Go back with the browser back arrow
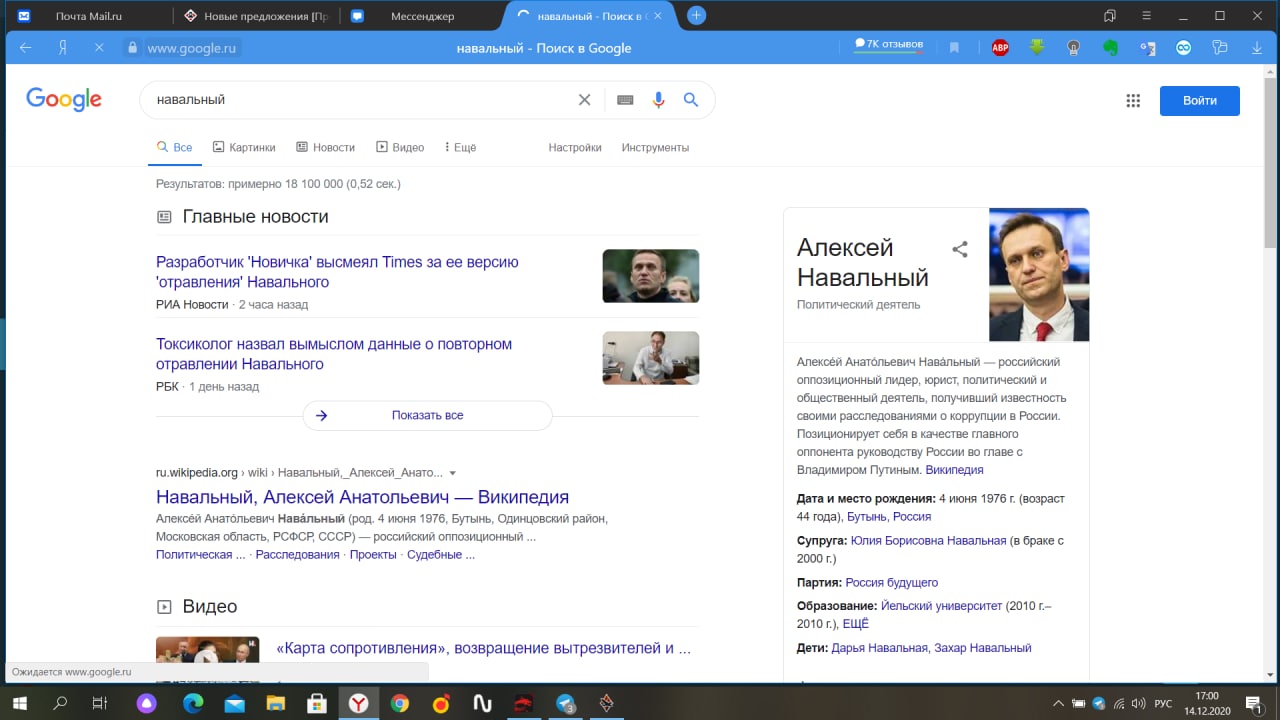Viewport: 1280px width, 720px height. click(x=25, y=47)
